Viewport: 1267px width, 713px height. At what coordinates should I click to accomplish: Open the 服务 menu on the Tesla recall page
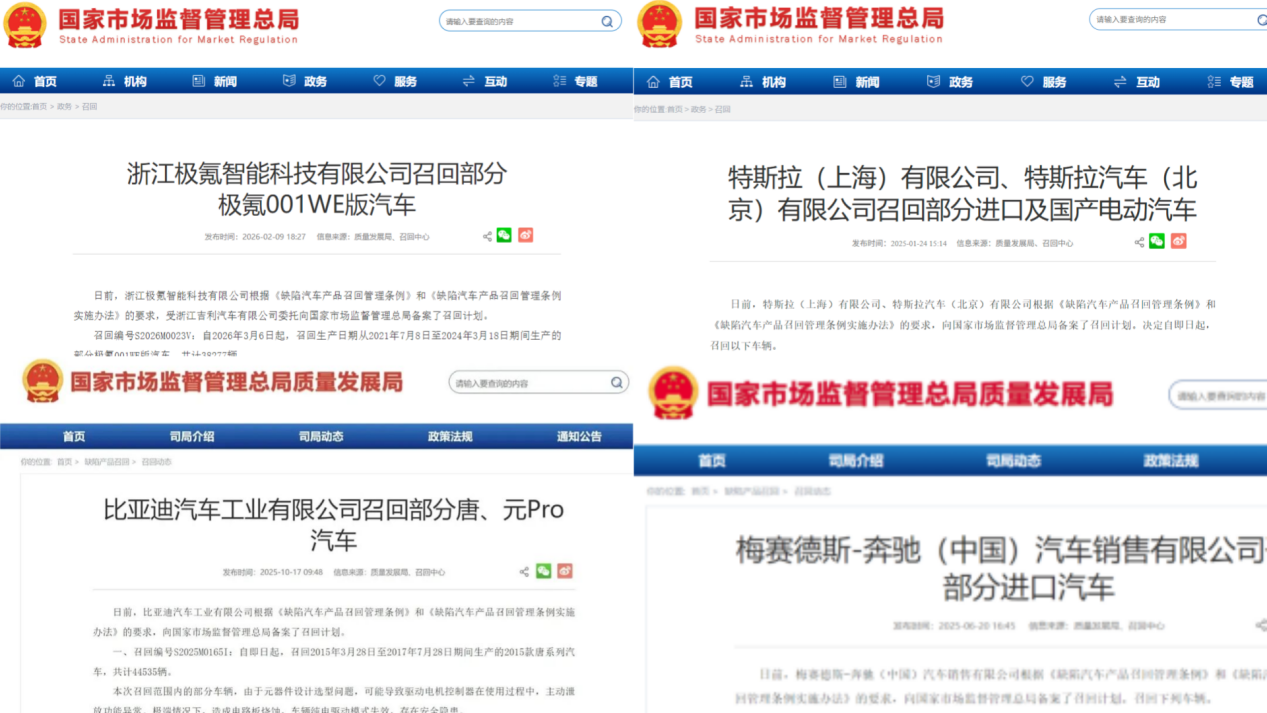(x=1043, y=82)
